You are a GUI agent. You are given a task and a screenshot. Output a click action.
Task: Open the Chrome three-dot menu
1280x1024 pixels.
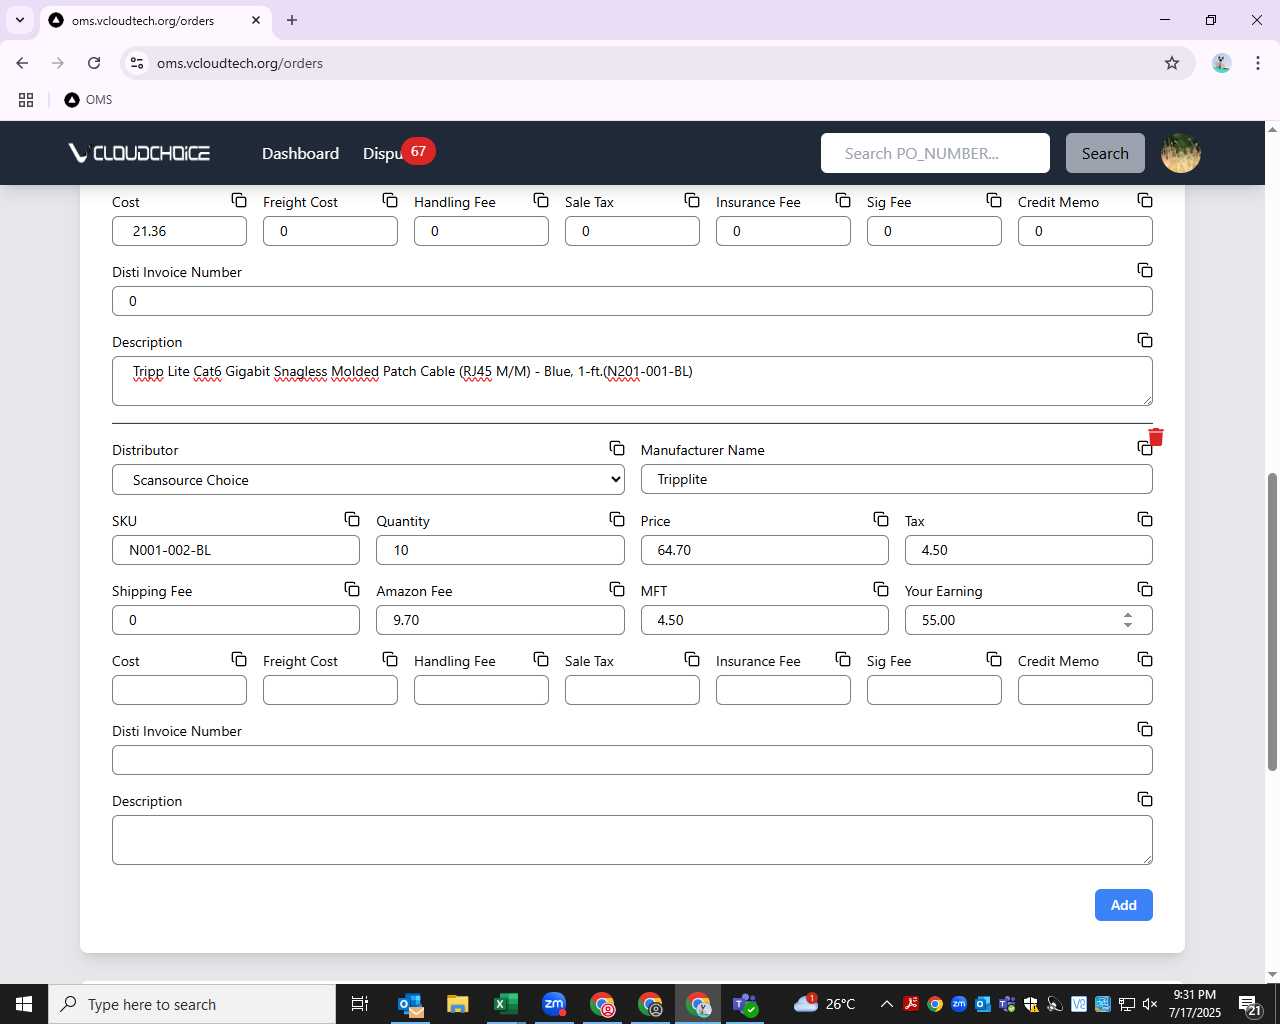coord(1257,63)
